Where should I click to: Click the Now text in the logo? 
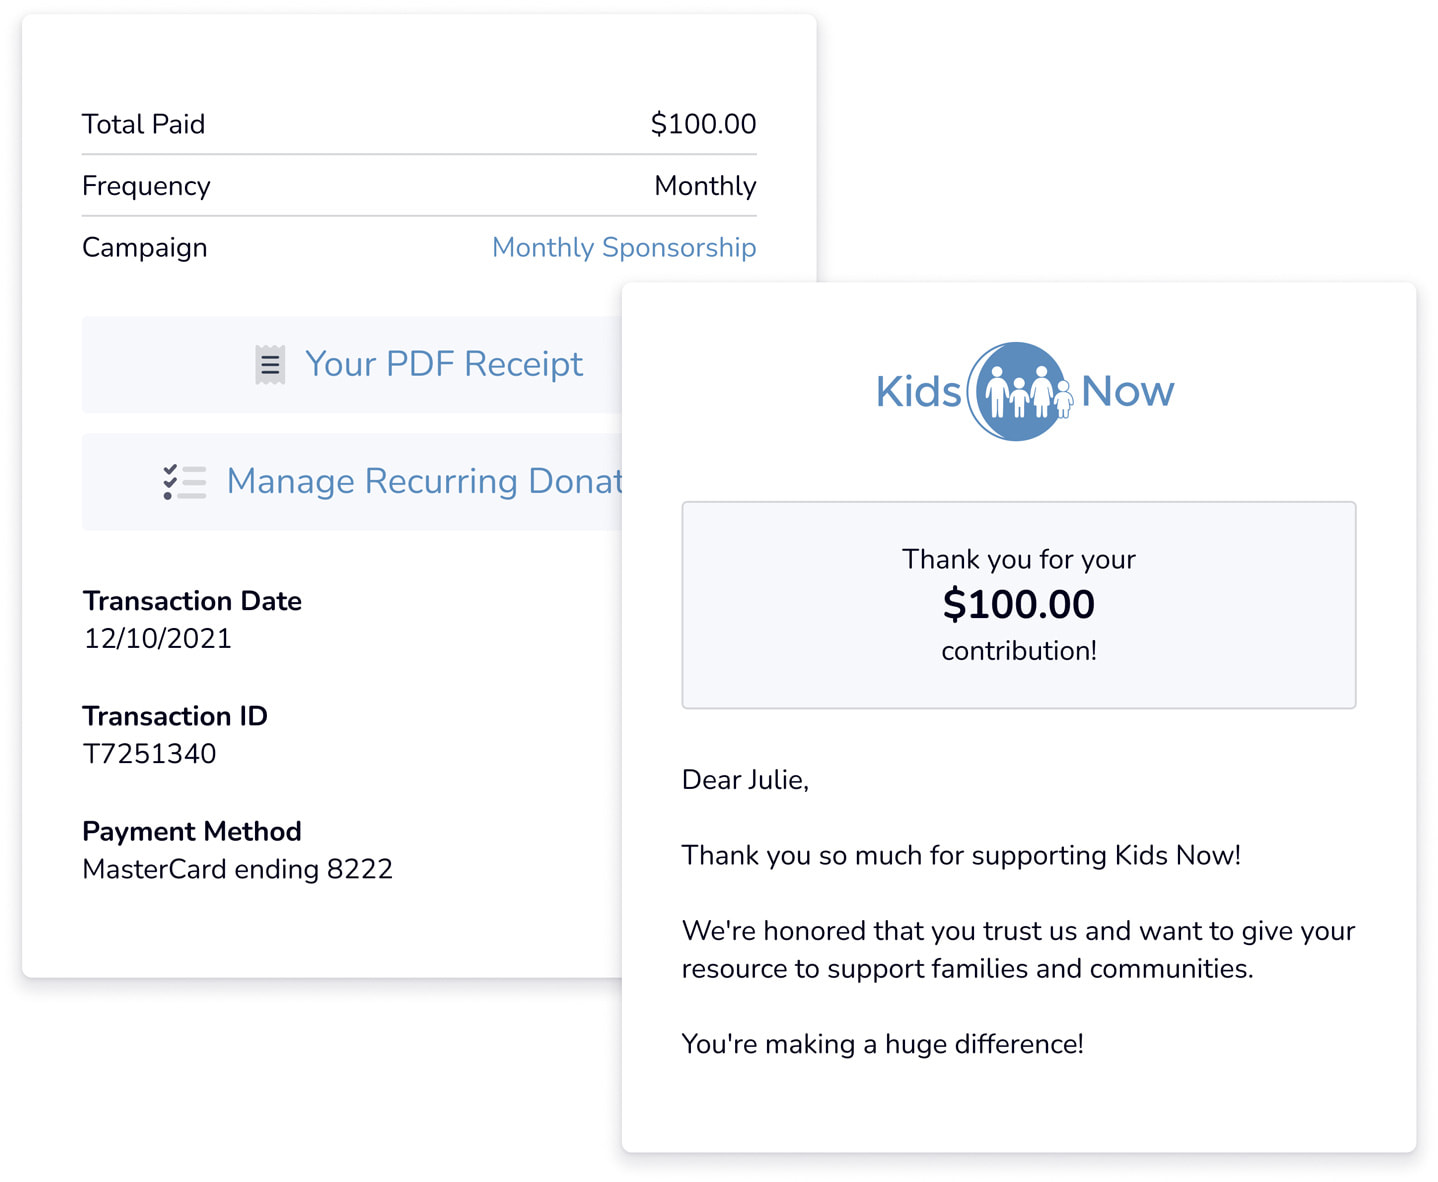pos(1127,391)
